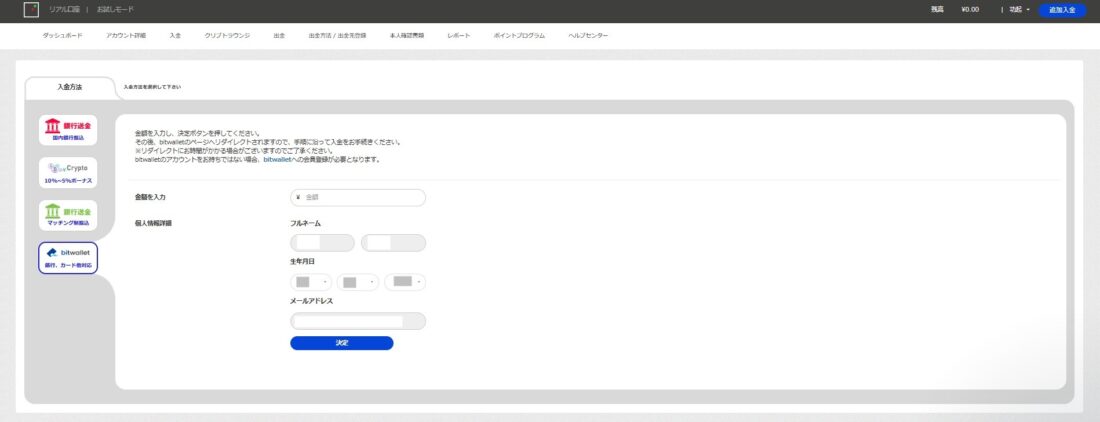Click the first フルネーム name field
Viewport: 1100px width, 422px height.
(x=323, y=243)
